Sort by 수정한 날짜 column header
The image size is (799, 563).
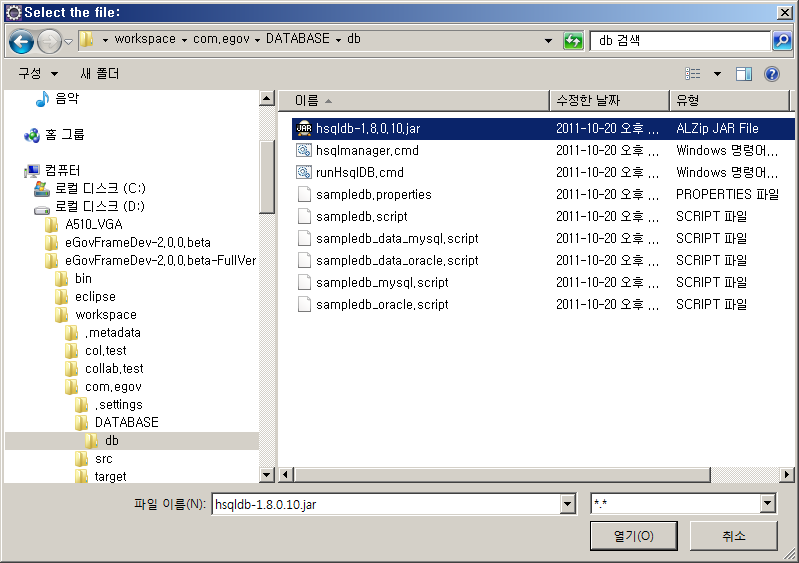(x=588, y=101)
